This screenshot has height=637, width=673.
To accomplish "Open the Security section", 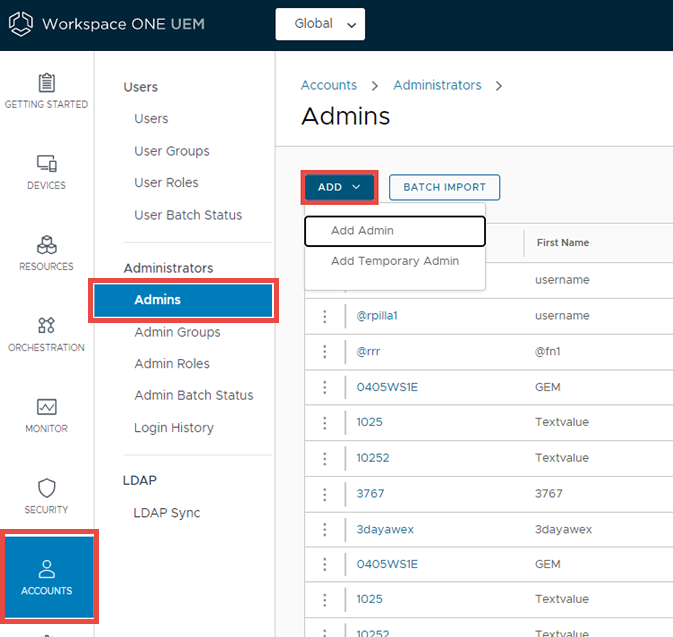I will coord(46,497).
